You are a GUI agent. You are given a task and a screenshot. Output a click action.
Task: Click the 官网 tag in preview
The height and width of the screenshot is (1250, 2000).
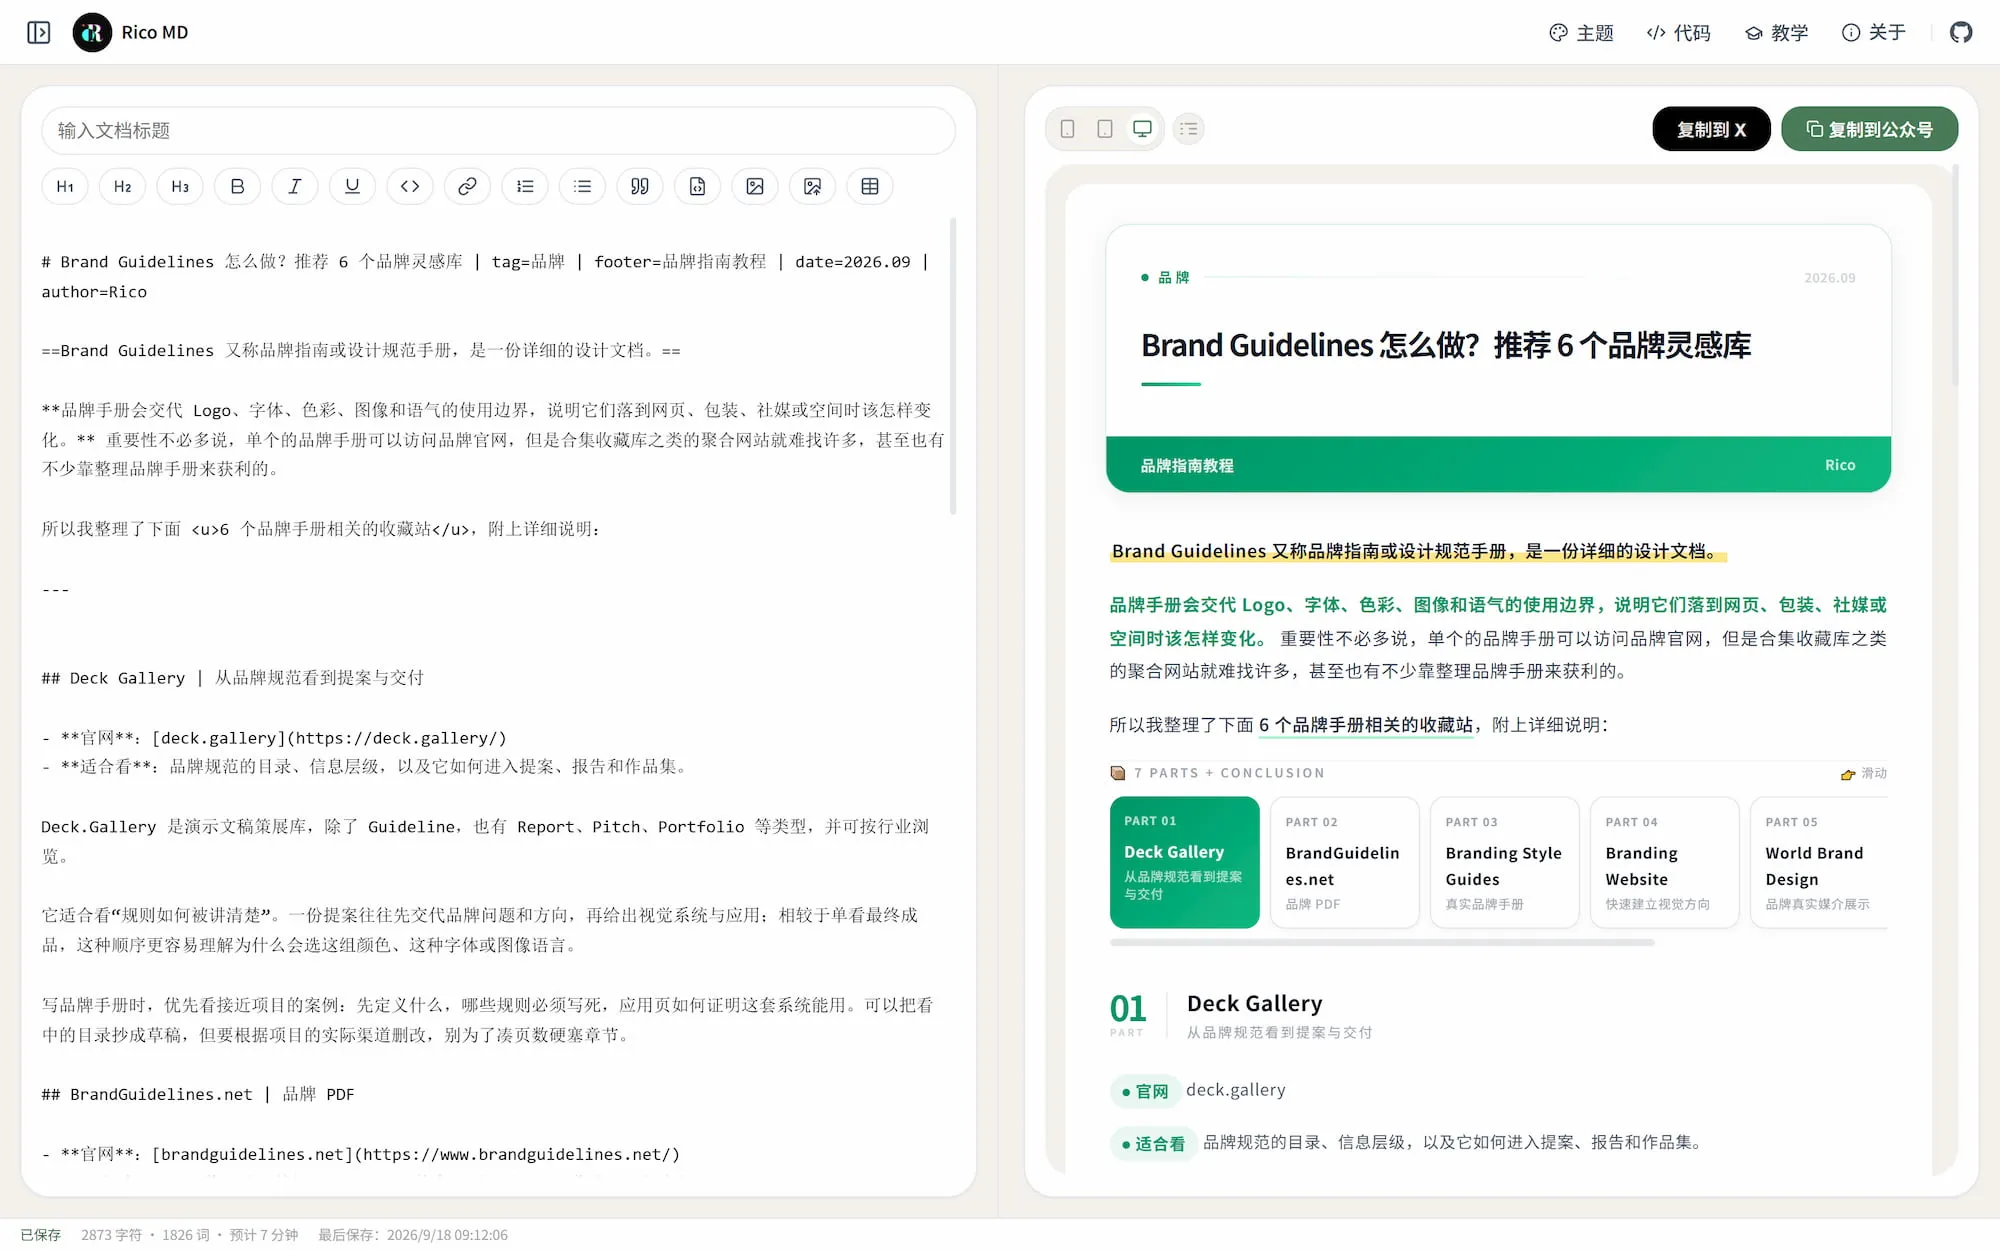(x=1144, y=1091)
